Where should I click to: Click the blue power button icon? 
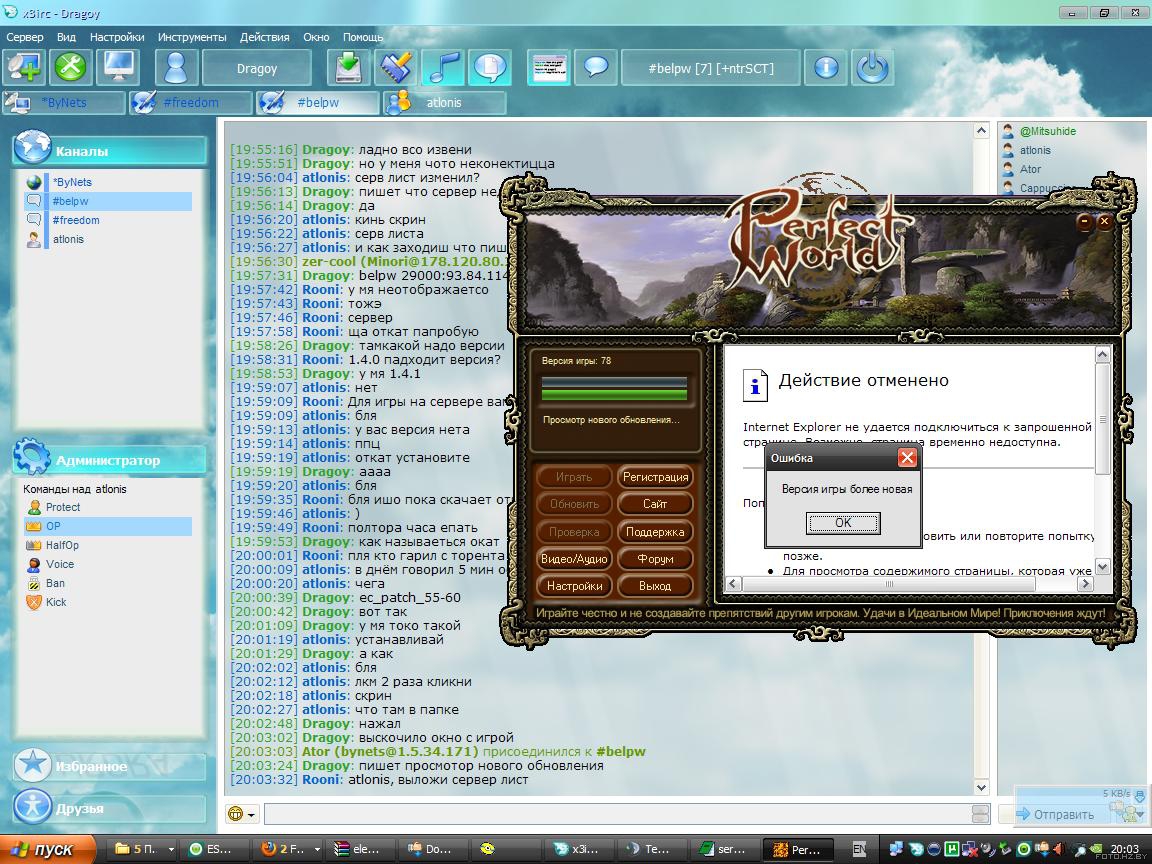(873, 68)
